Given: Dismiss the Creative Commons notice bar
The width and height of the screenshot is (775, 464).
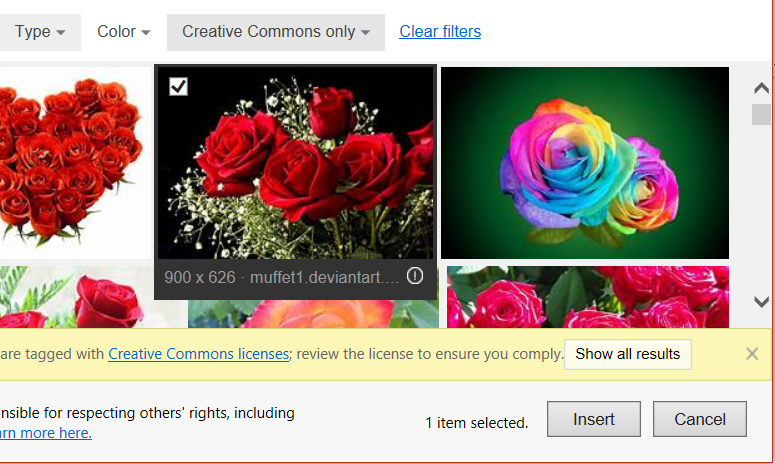Looking at the screenshot, I should 752,354.
